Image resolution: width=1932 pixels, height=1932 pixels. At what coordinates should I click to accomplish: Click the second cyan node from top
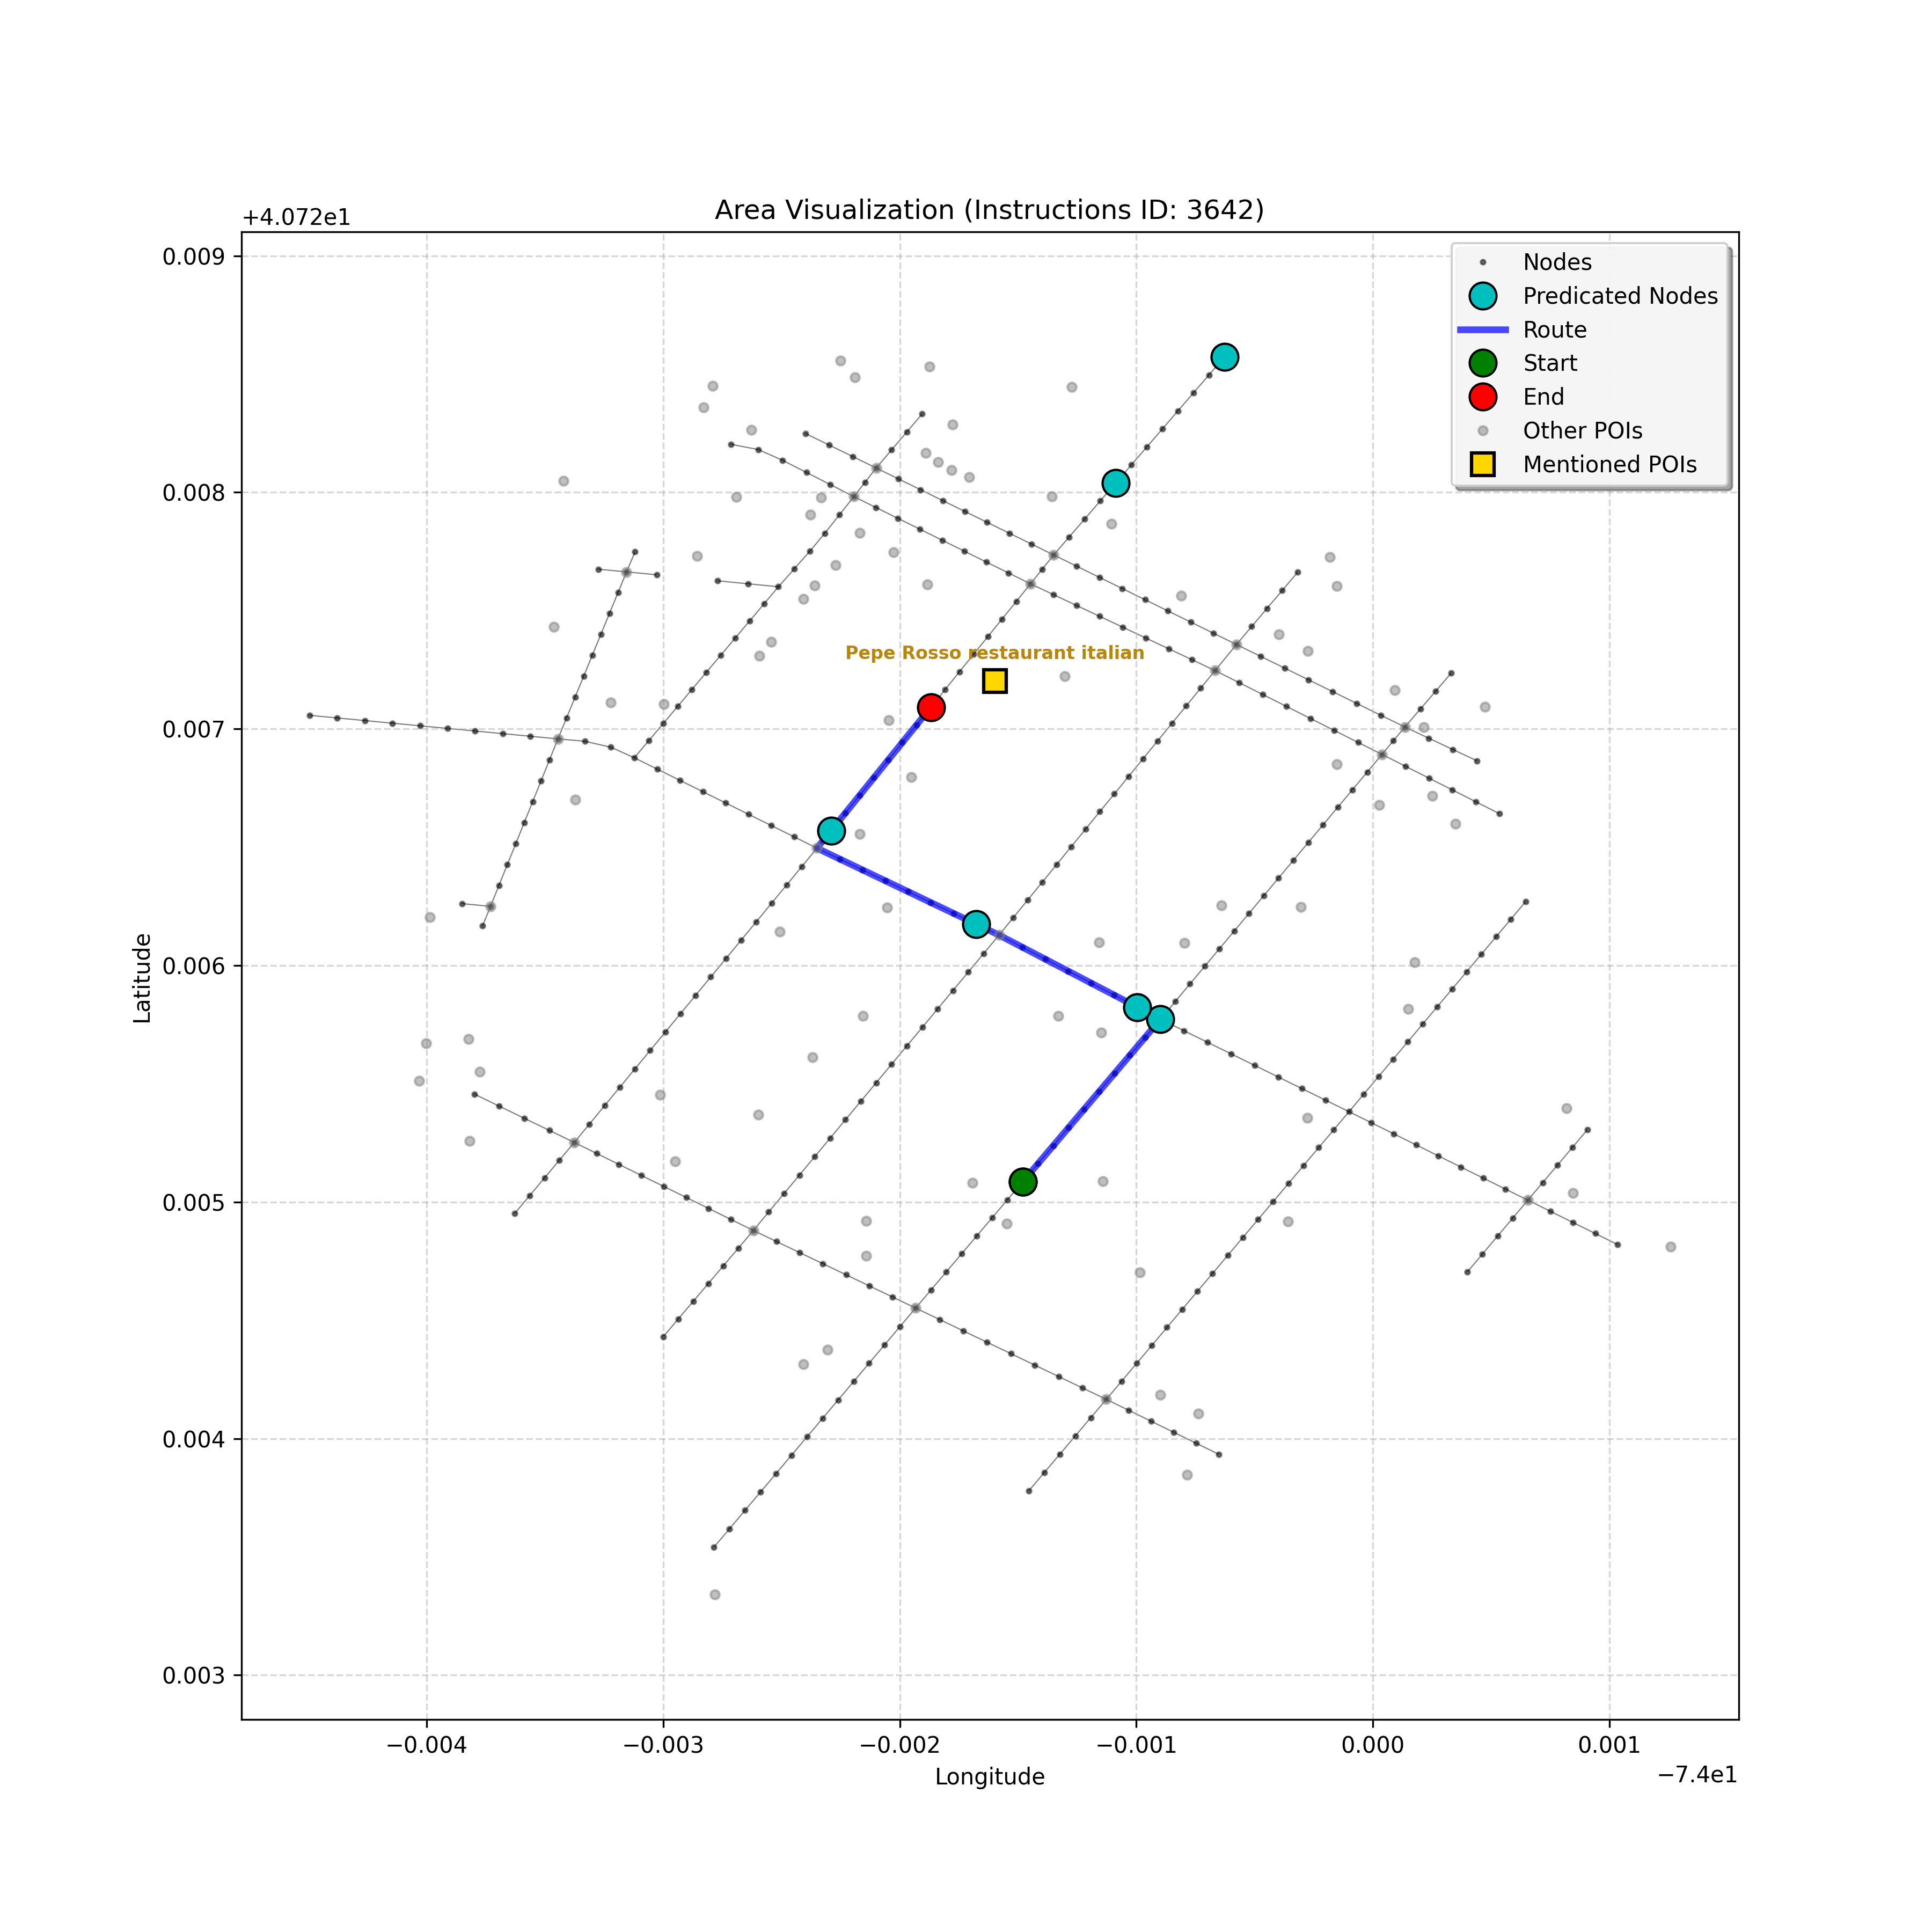1116,483
